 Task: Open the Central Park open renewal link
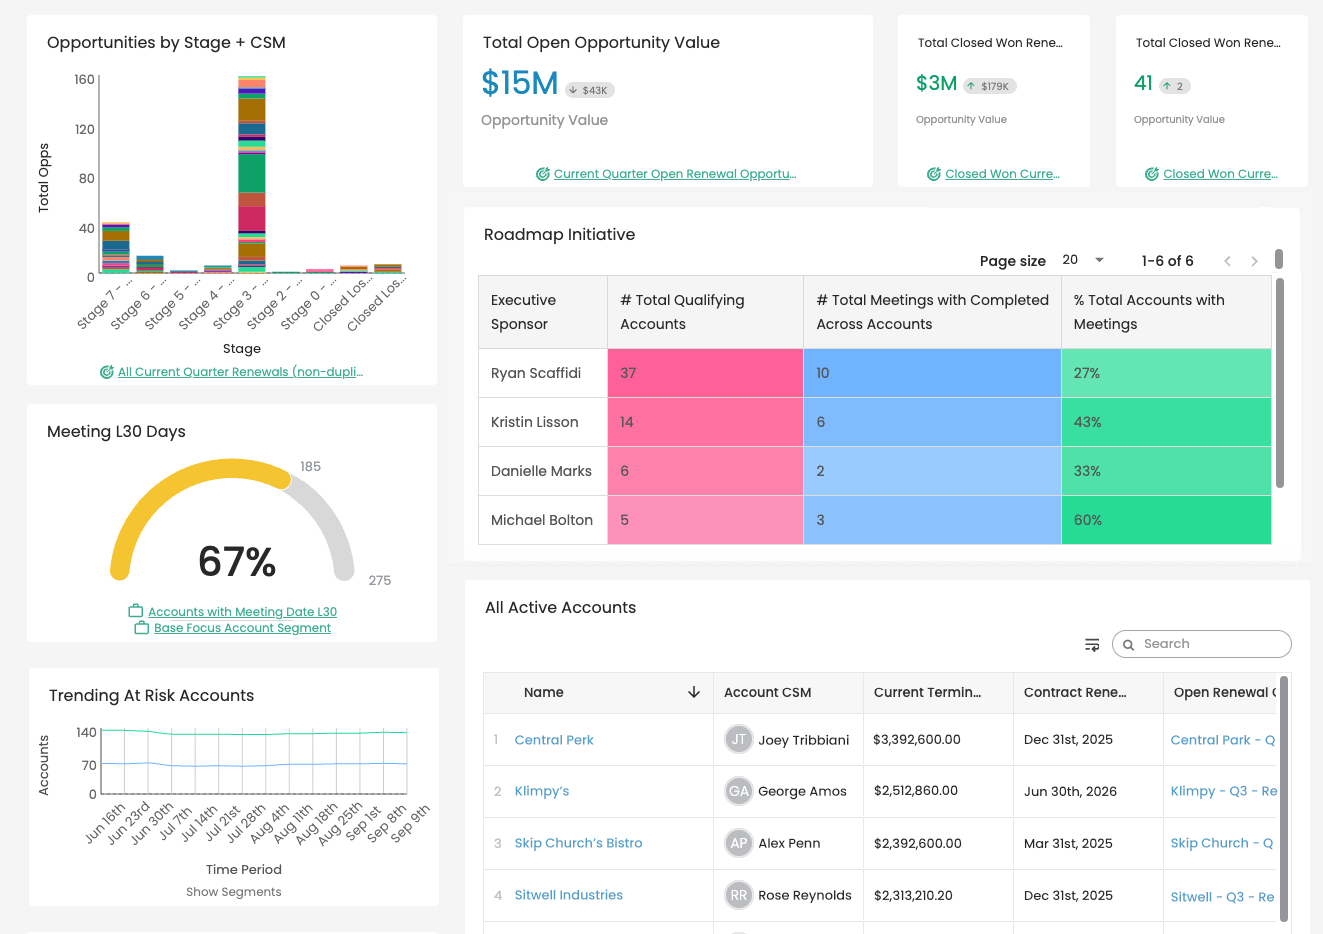(1222, 740)
